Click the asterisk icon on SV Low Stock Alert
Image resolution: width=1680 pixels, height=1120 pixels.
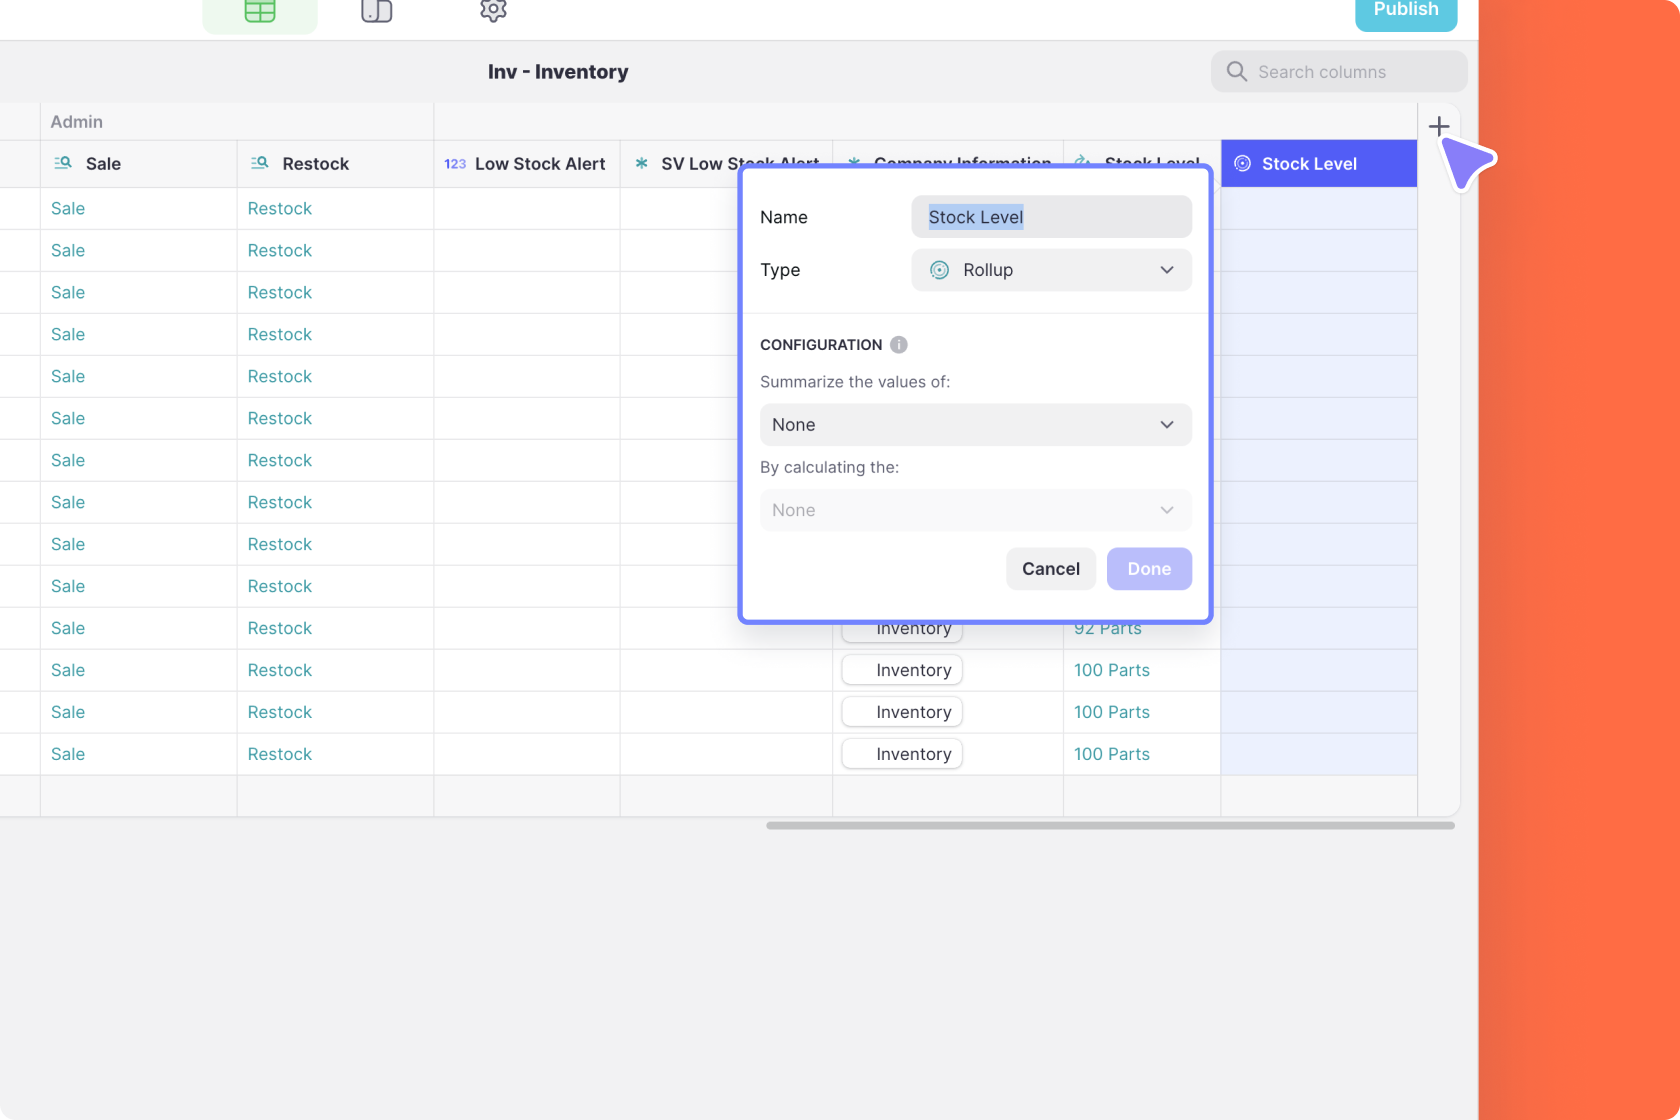(x=641, y=163)
